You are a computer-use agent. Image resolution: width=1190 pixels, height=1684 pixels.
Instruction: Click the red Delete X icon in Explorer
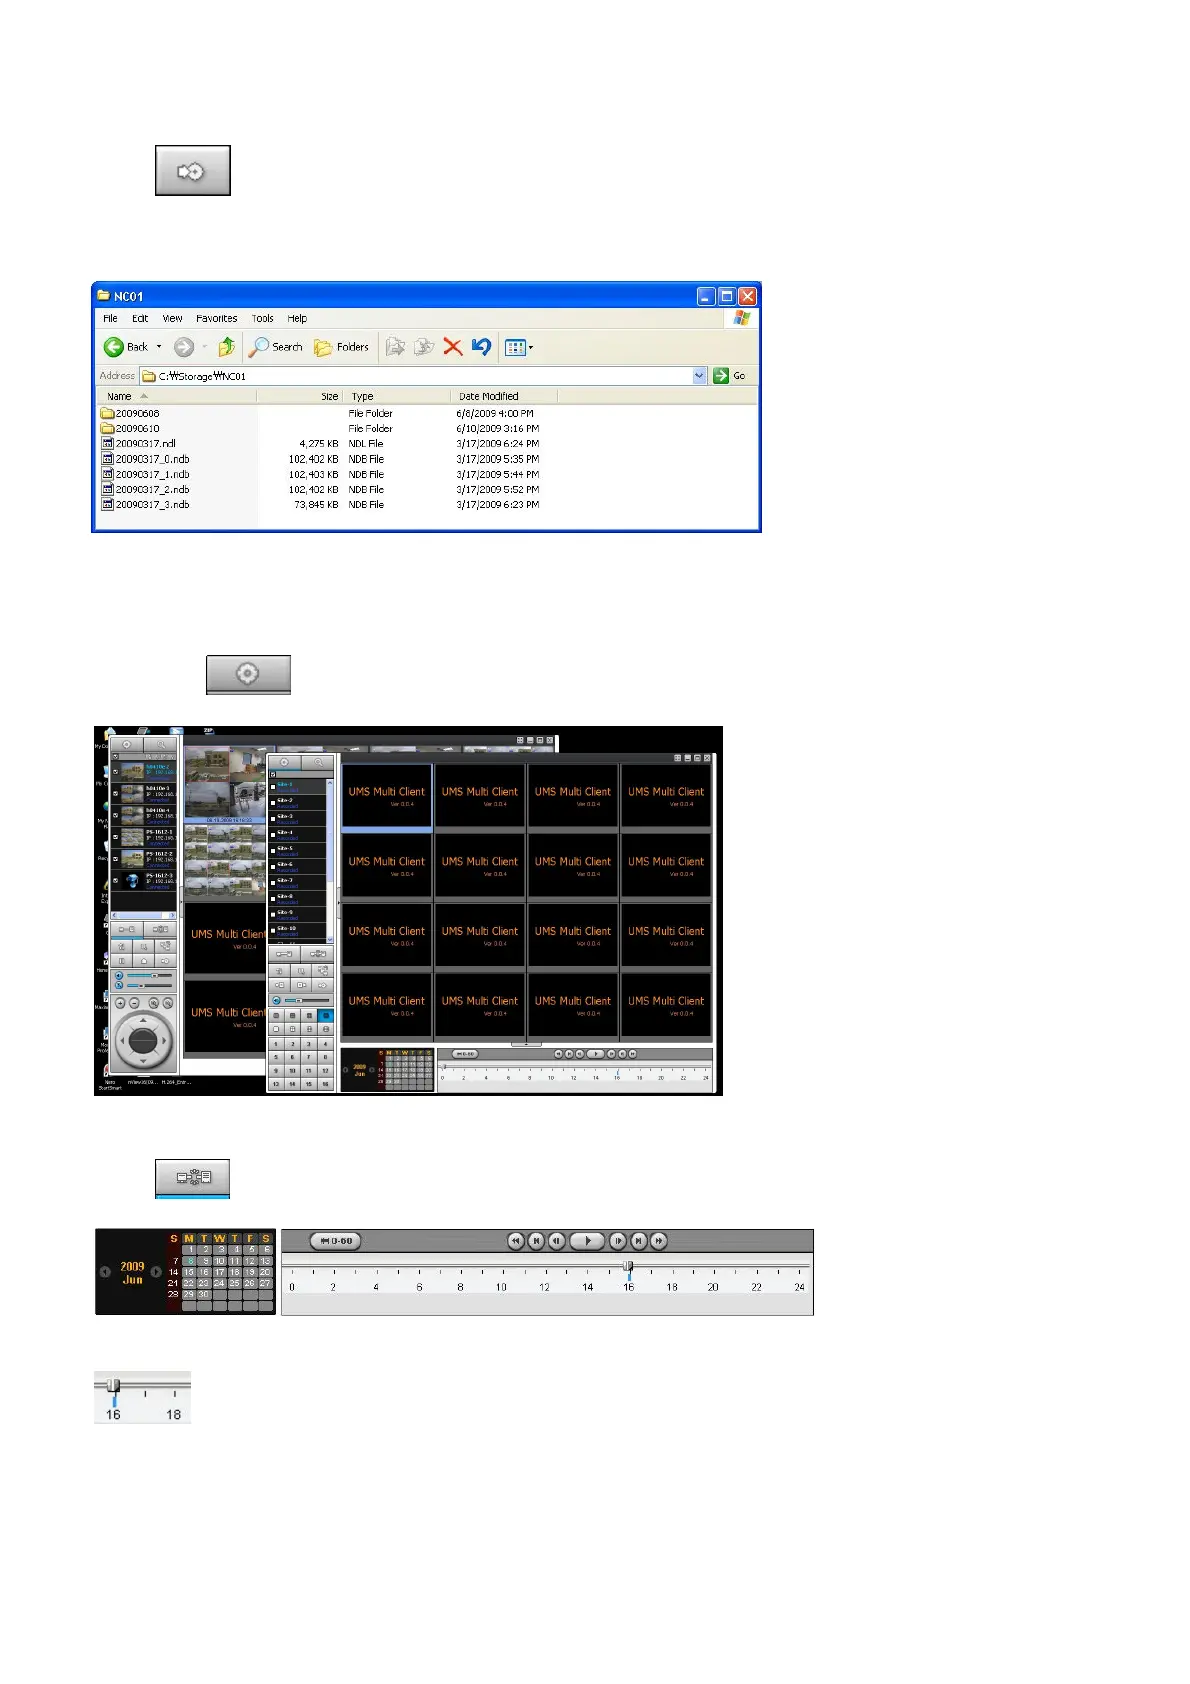point(452,347)
